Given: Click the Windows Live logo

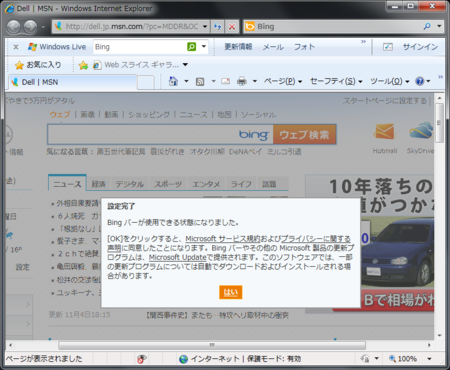Looking at the screenshot, I should click(57, 47).
